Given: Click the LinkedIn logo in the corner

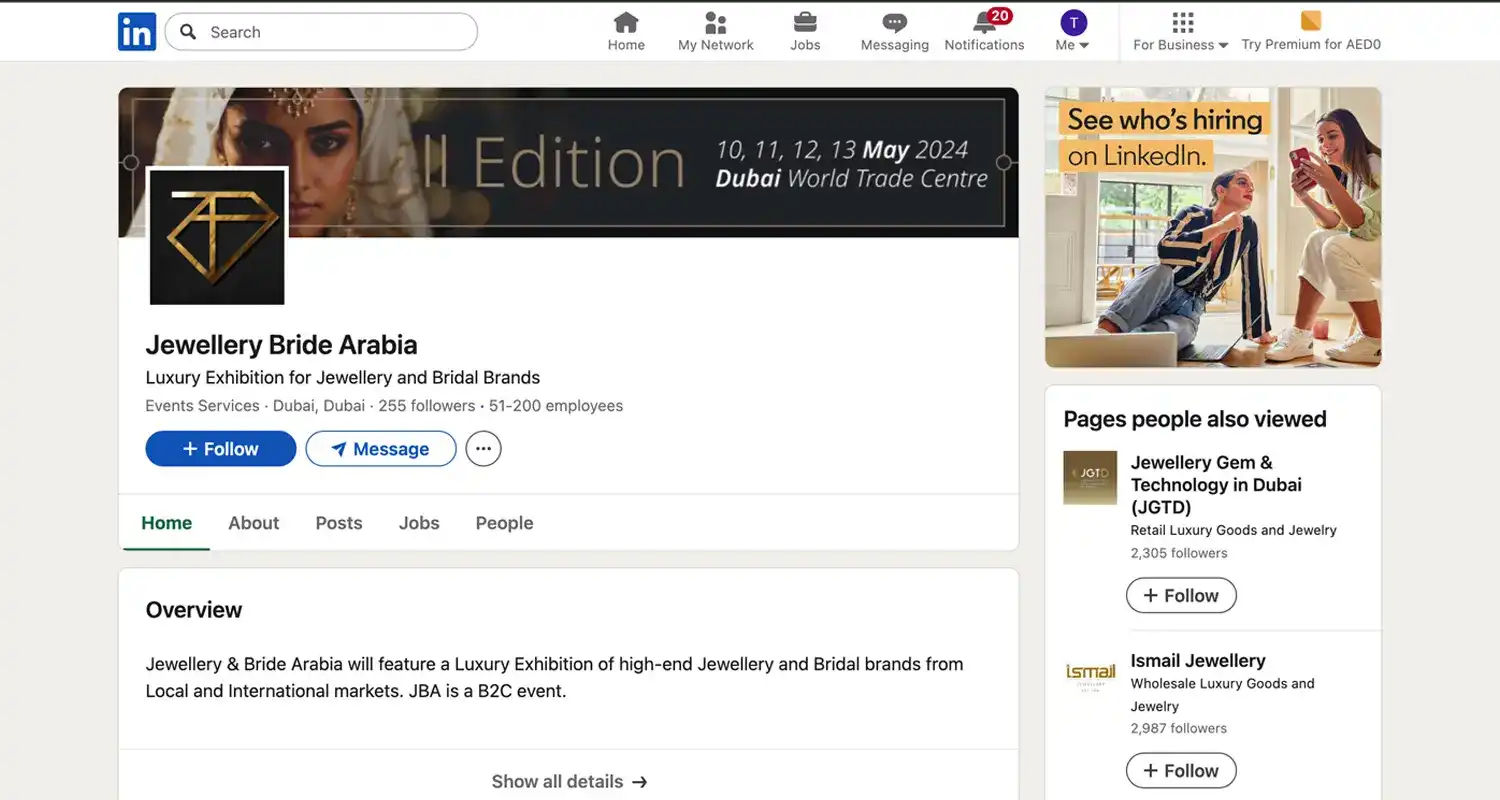Looking at the screenshot, I should click(137, 31).
